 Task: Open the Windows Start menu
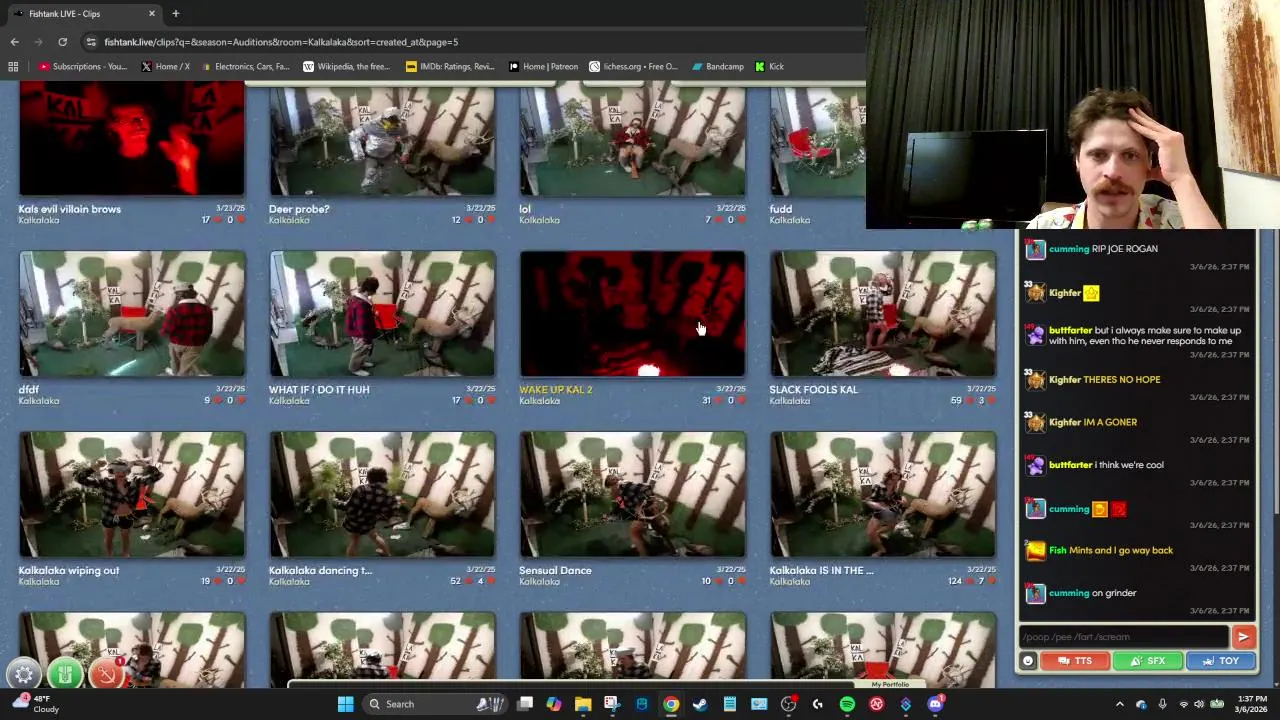point(345,704)
